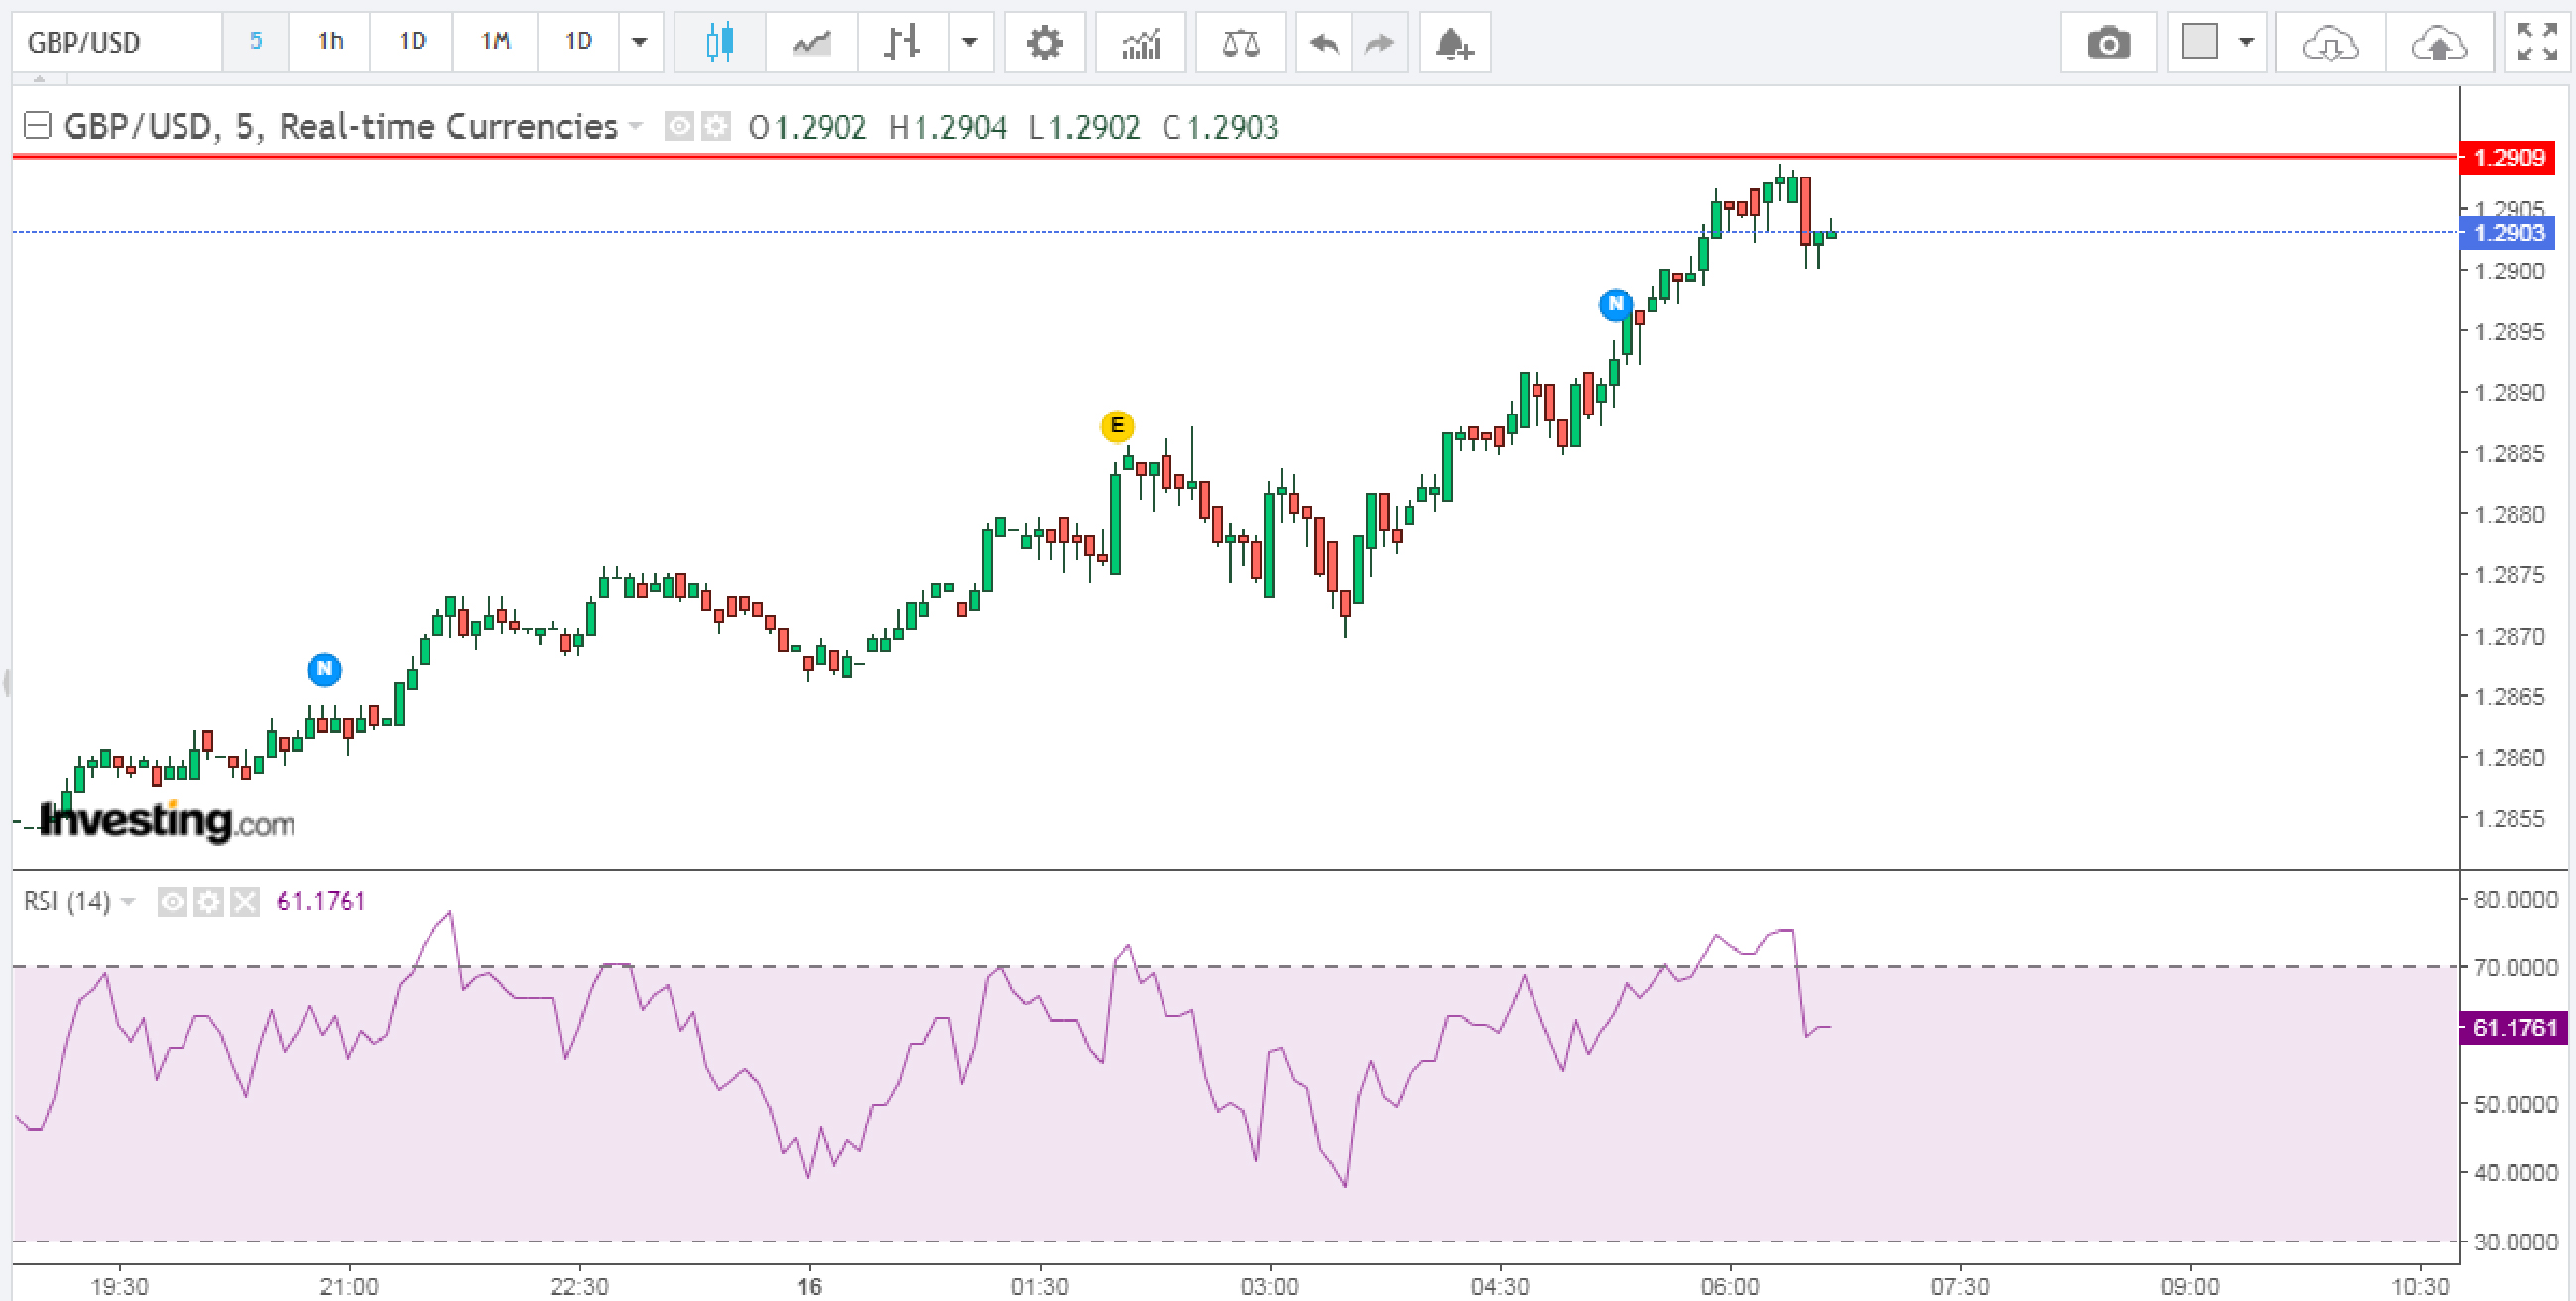Viewport: 2576px width, 1301px height.
Task: Click the 16 date label on time axis
Action: (809, 1286)
